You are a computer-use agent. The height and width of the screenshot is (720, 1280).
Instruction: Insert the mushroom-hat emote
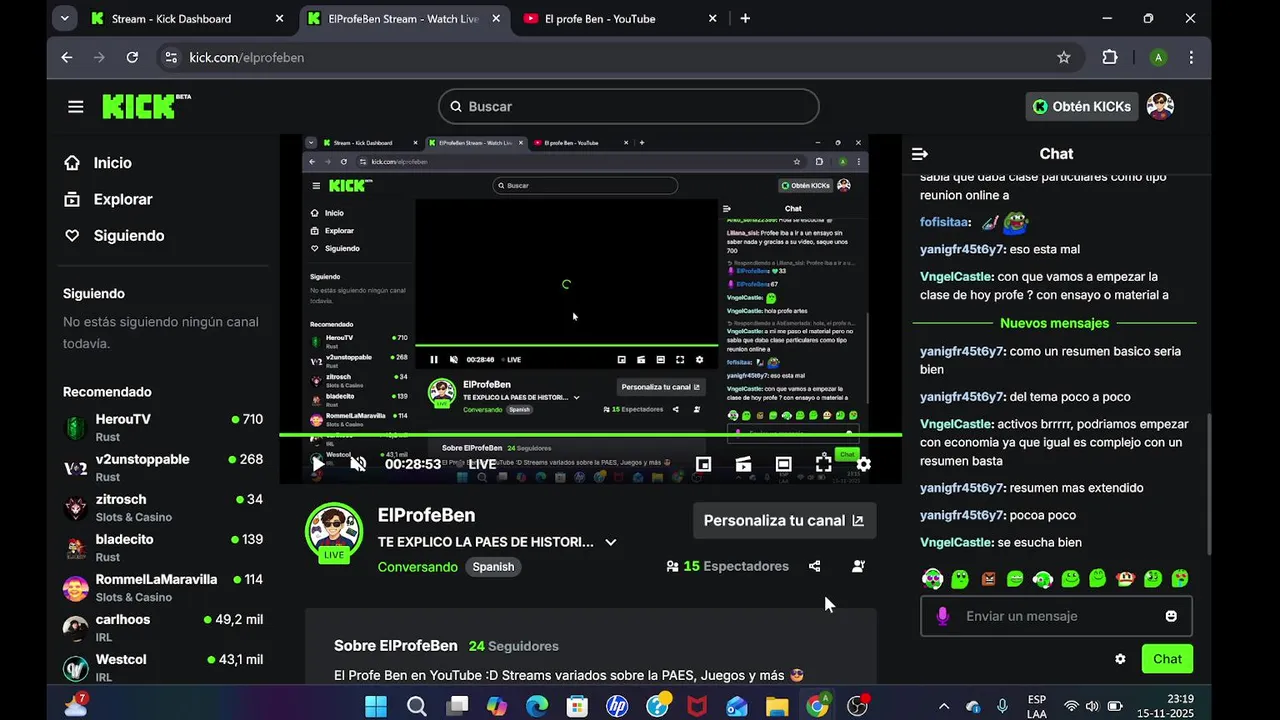(1124, 579)
